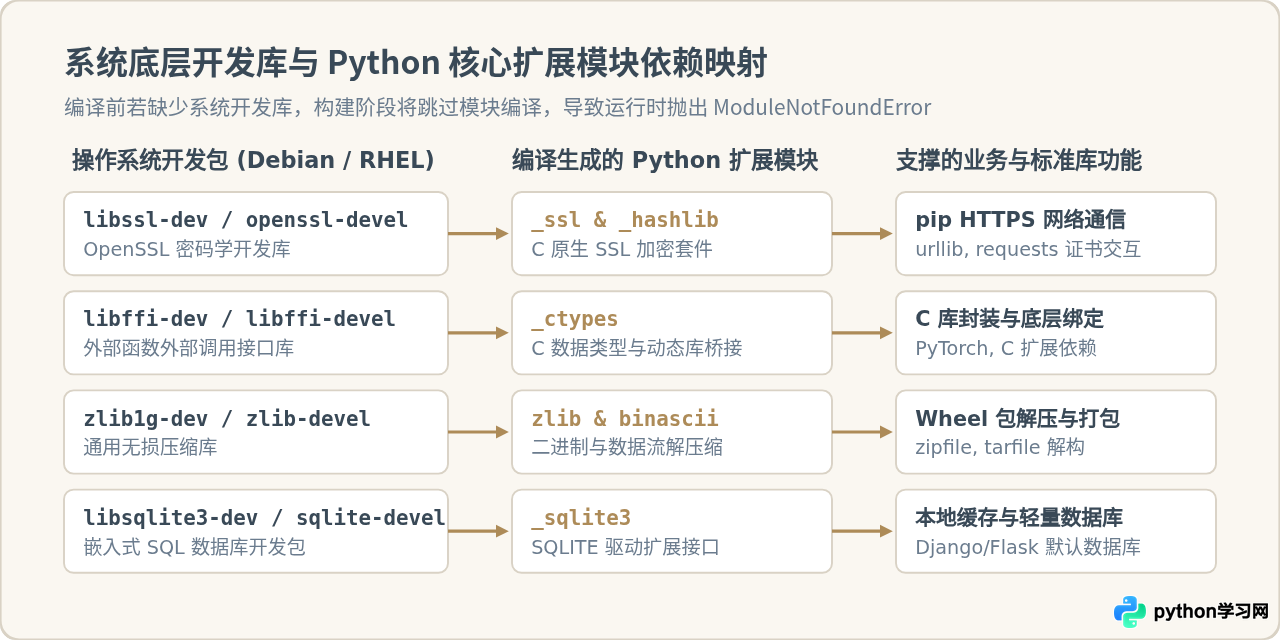Select the heading "本地缓存与轻量数据库"

(x=1019, y=518)
